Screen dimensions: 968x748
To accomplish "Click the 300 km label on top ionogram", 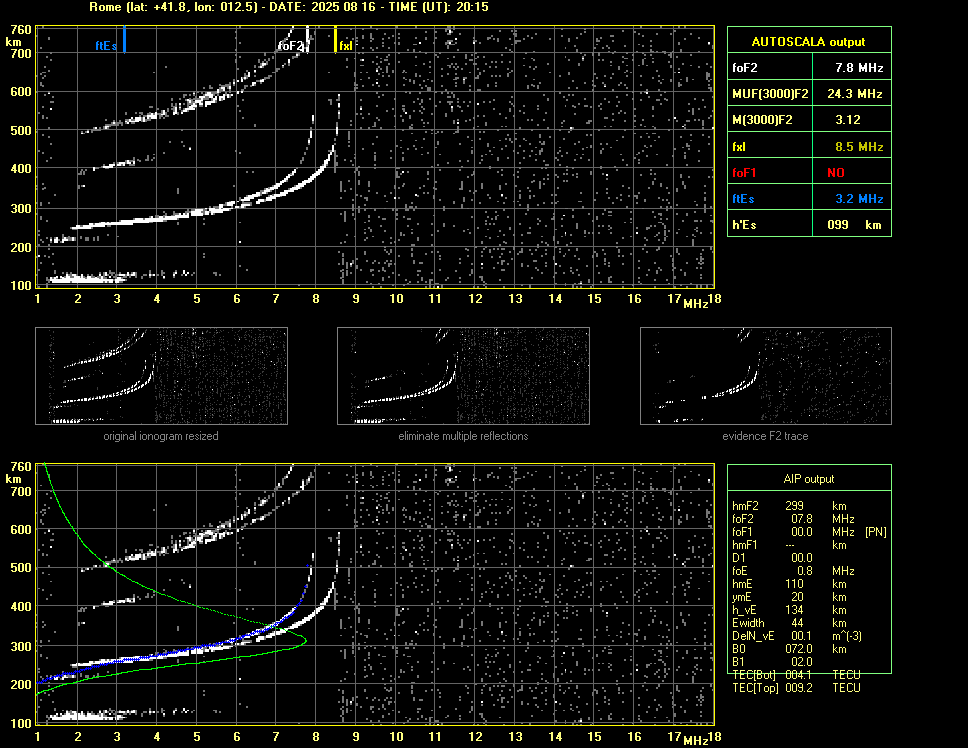I will tap(21, 209).
